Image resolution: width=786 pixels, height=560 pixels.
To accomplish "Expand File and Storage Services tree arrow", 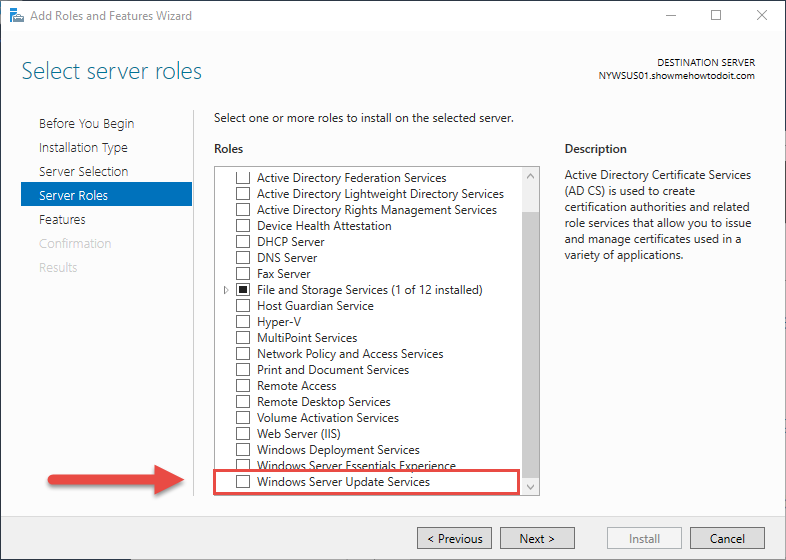I will pos(226,290).
